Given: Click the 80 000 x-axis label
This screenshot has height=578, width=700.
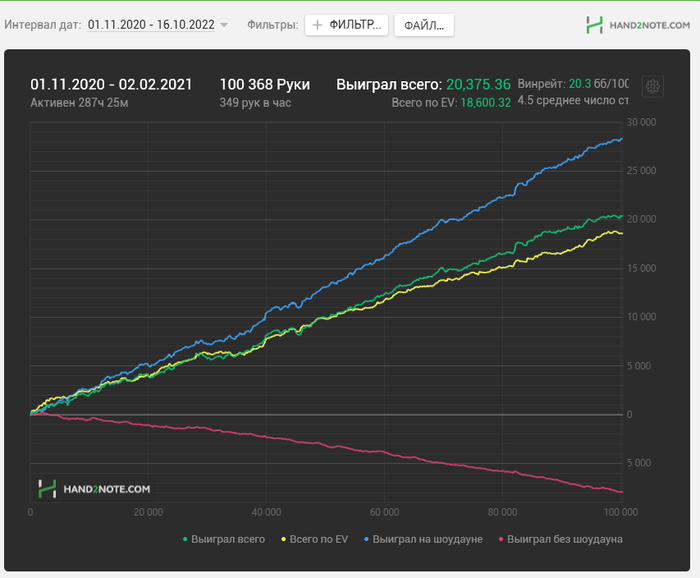Looking at the screenshot, I should (502, 512).
